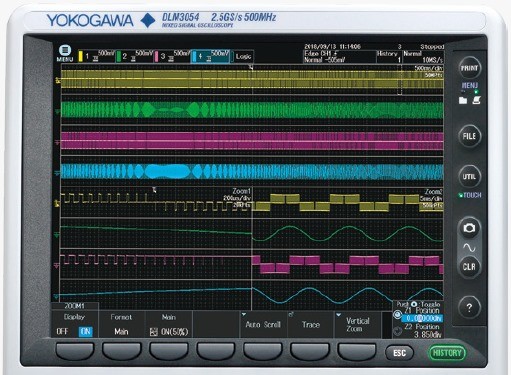Click the channel 4 ground level marker
Image resolution: width=511 pixels, height=375 pixels.
pyautogui.click(x=58, y=173)
